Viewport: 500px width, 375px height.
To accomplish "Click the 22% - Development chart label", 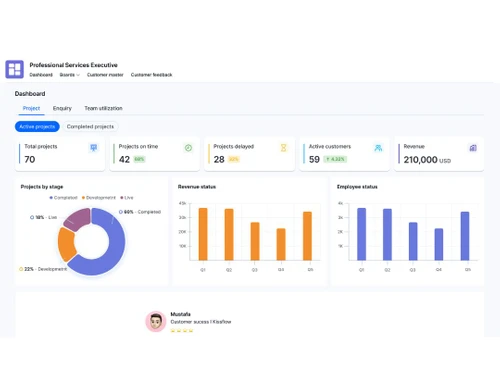I will click(x=43, y=269).
